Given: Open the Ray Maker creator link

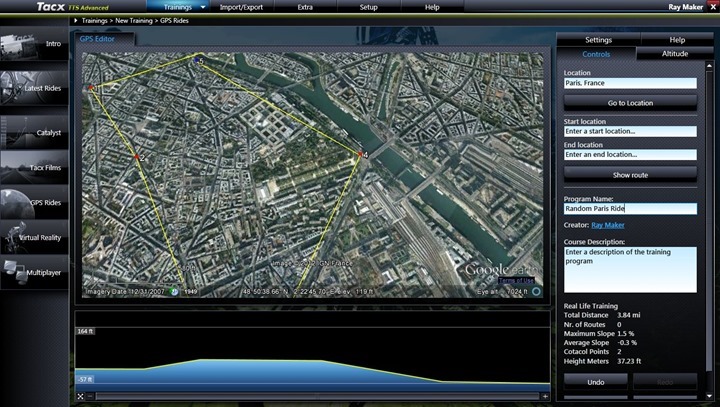Looking at the screenshot, I should coord(608,225).
